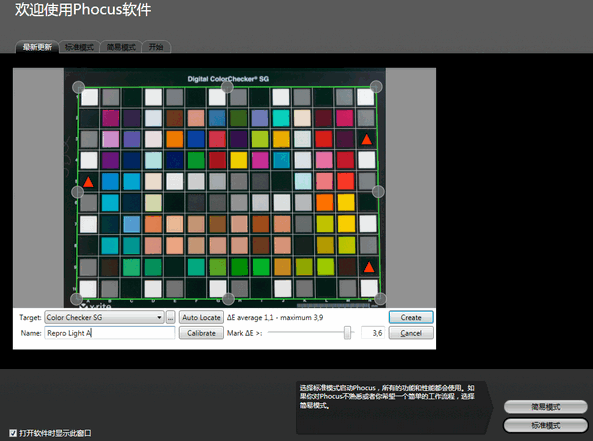Click the Digital ColorChecker SG chart title
Viewport: 593px width, 441px height.
point(228,79)
